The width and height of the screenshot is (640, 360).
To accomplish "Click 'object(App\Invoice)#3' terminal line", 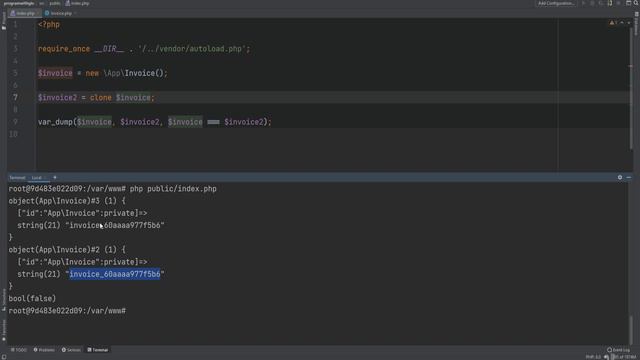I will pos(67,201).
